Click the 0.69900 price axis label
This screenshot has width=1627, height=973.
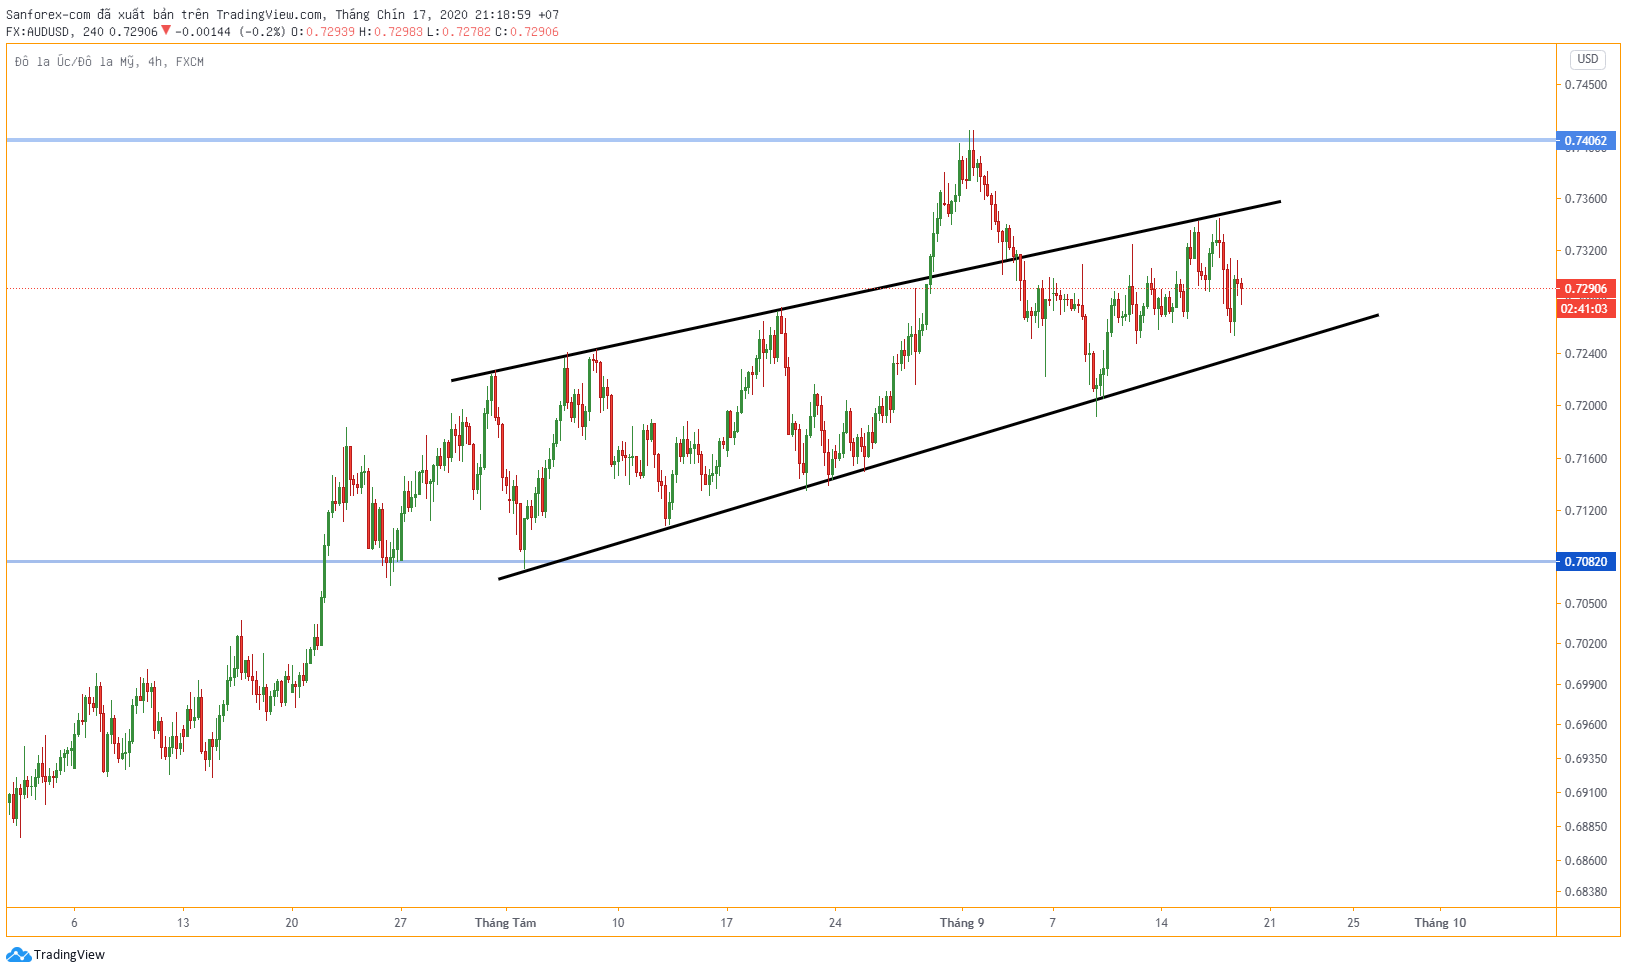pos(1586,685)
